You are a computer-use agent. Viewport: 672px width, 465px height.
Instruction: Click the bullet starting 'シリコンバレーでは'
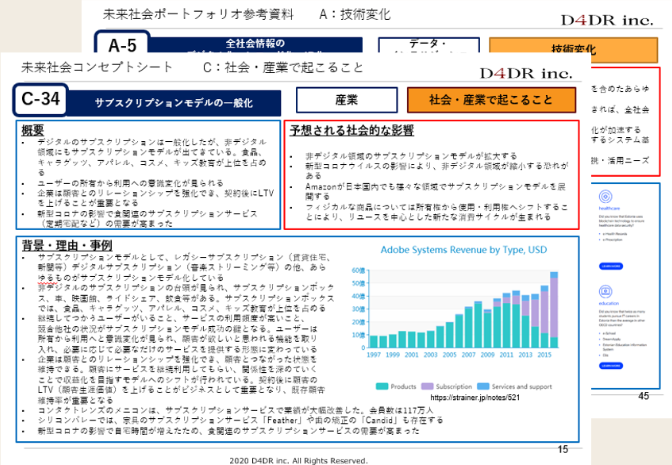pyautogui.click(x=240, y=420)
